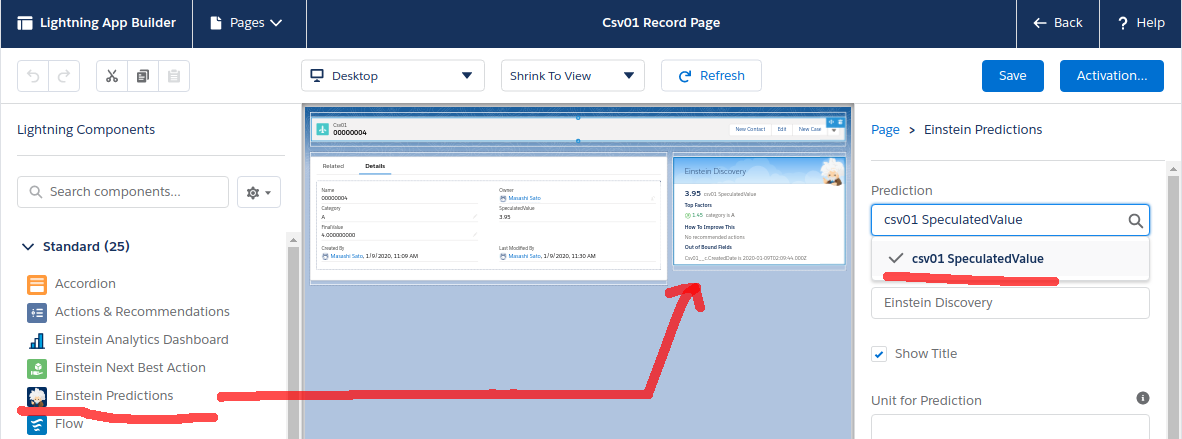Viewport: 1182px width, 439px height.
Task: Click the component move handle icon
Action: [x=831, y=121]
